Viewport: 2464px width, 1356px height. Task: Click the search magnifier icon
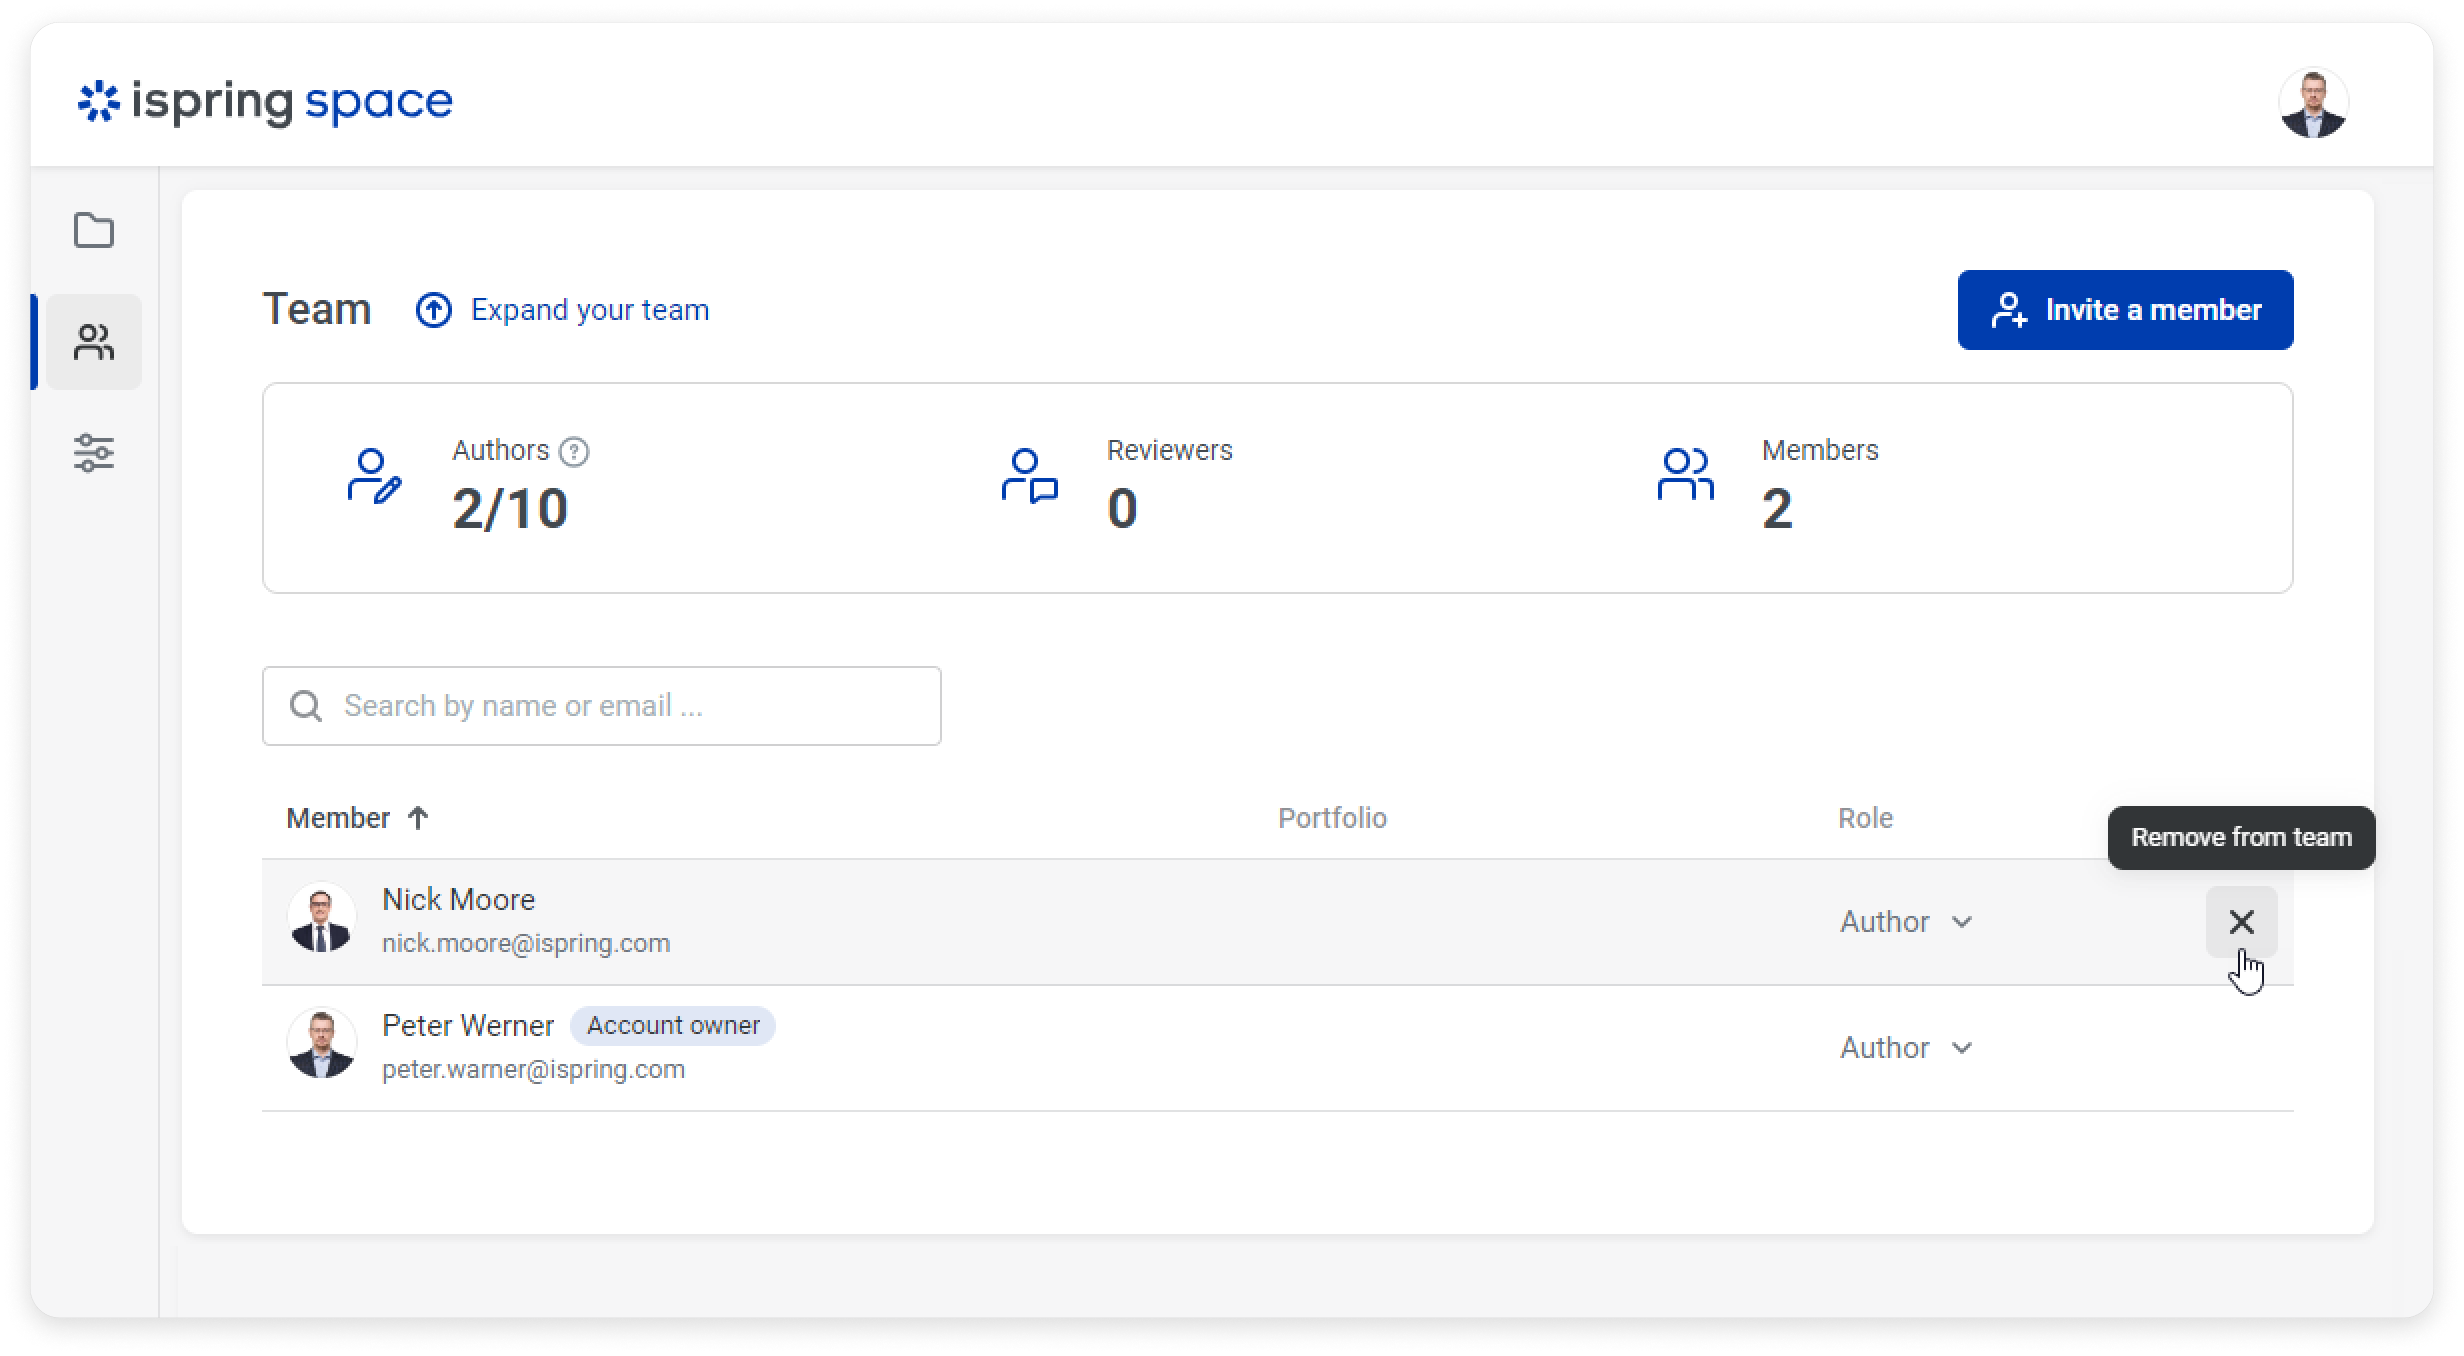coord(306,706)
